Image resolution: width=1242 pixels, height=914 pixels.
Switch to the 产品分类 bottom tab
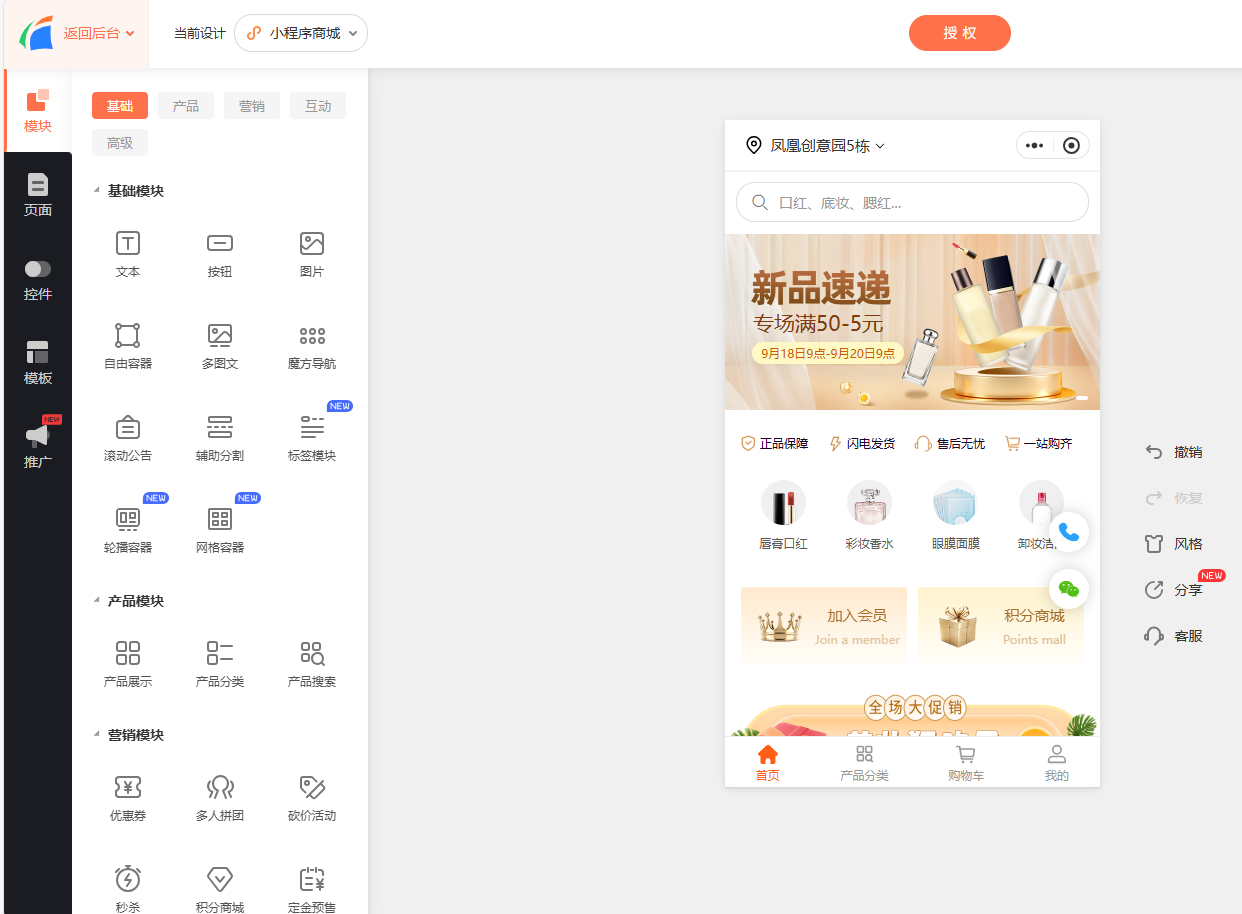[864, 763]
